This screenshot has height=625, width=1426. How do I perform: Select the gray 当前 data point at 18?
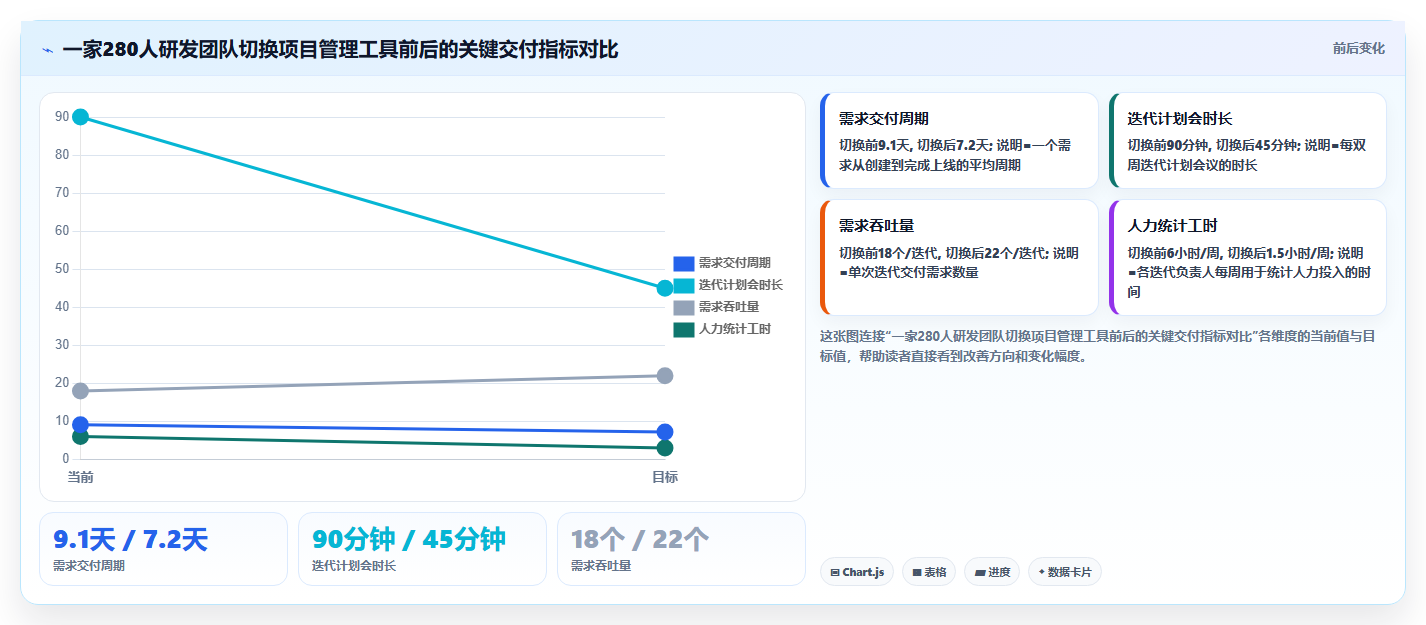tap(81, 391)
